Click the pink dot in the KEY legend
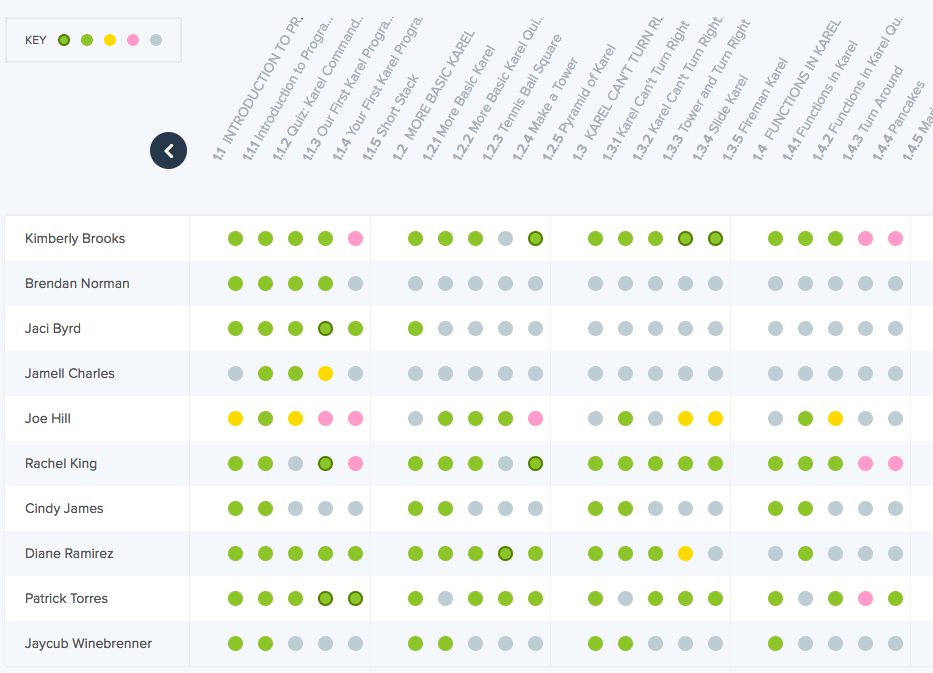Screen dimensions: 933x673 coord(133,40)
